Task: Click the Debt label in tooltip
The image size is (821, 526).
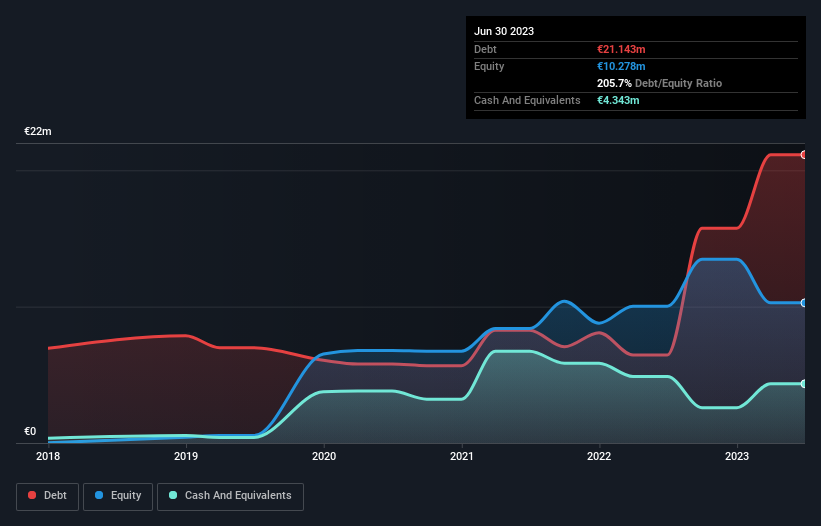Action: (485, 49)
